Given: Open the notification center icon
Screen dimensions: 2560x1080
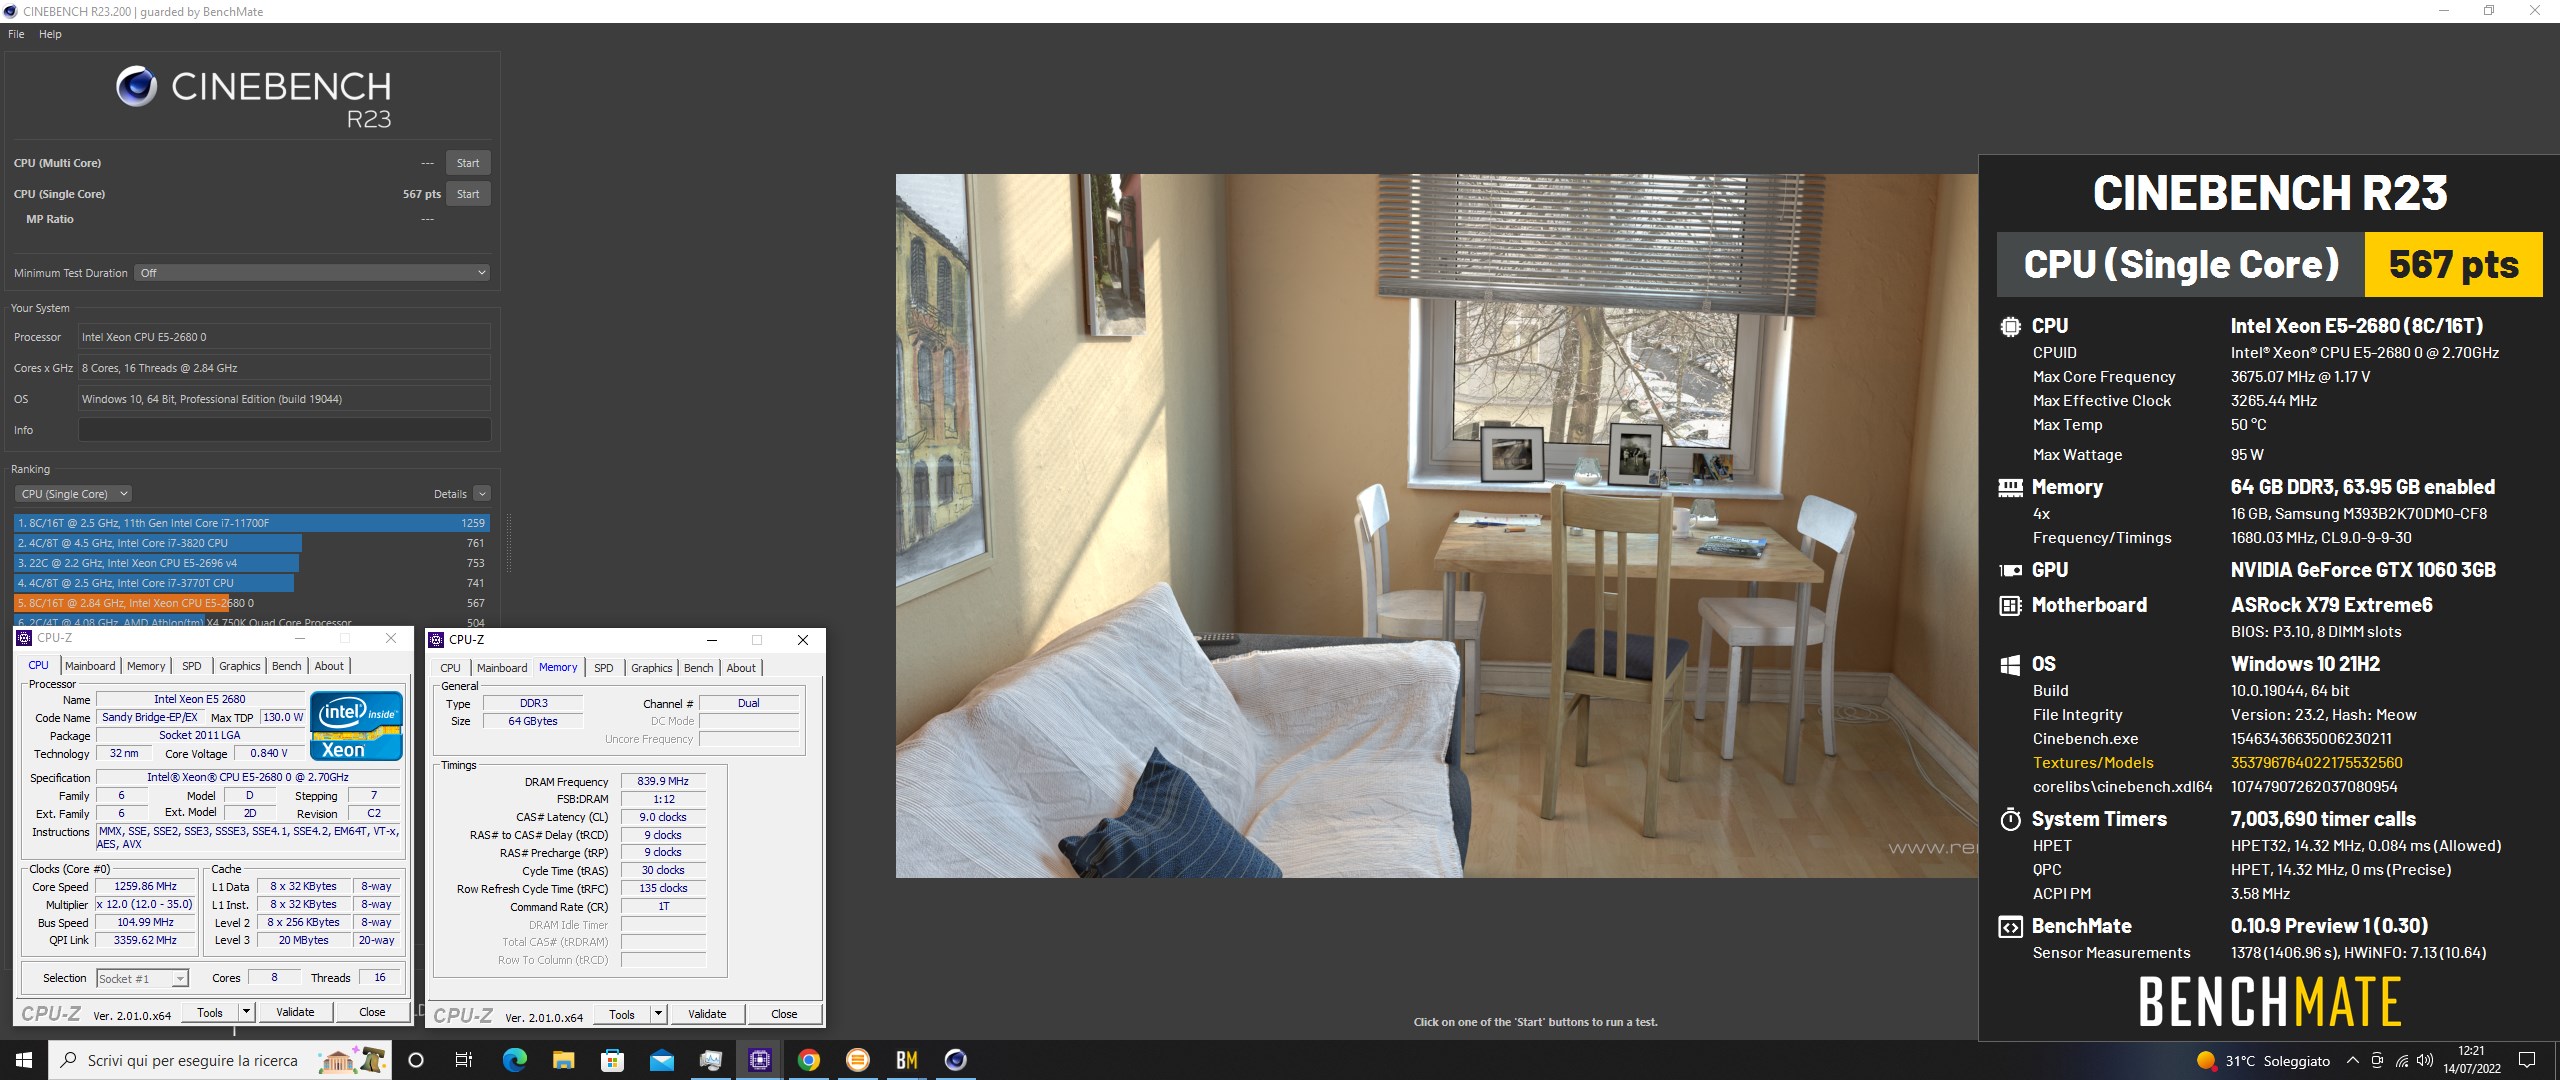Looking at the screenshot, I should [x=2527, y=1060].
